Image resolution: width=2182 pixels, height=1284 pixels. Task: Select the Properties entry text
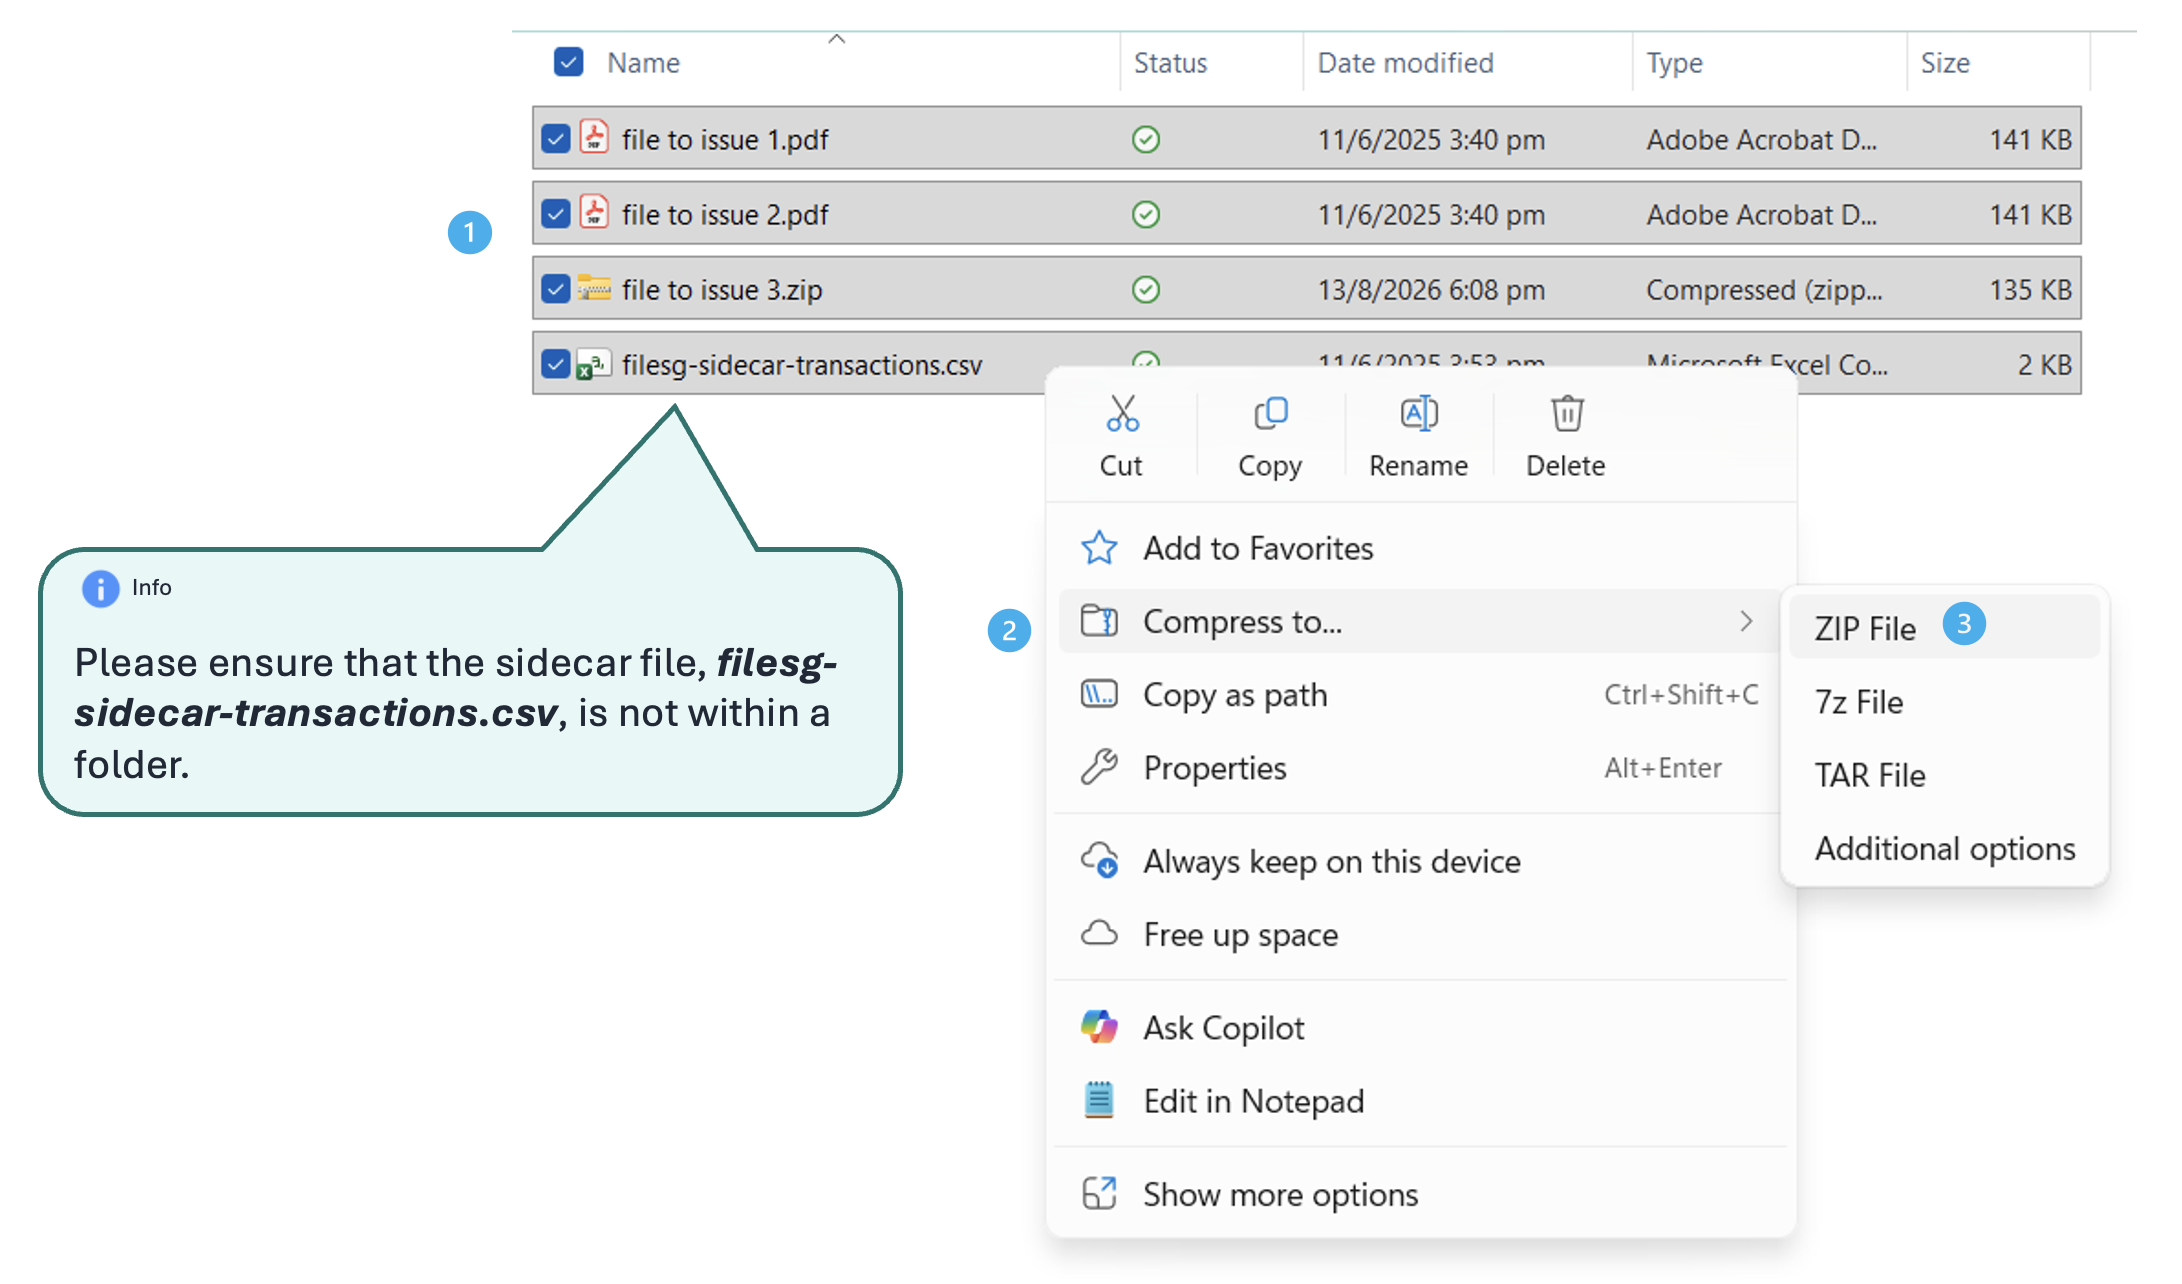[x=1215, y=768]
